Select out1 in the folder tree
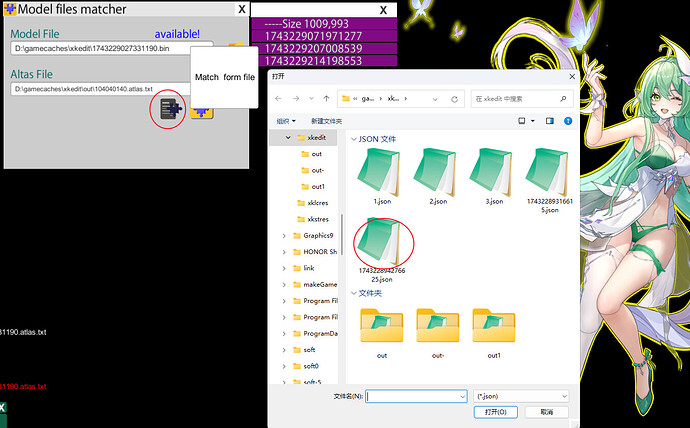 pos(313,187)
